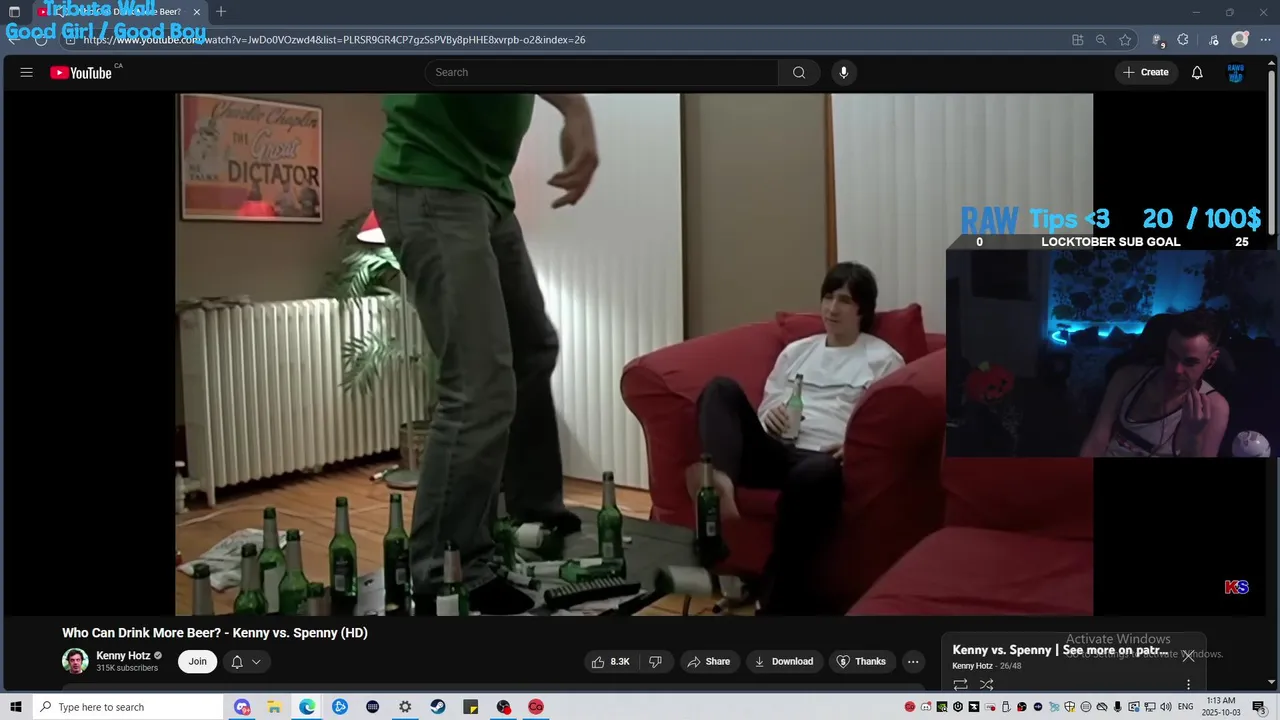This screenshot has height=720, width=1280.
Task: Open media control music icon
Action: click(x=1214, y=40)
